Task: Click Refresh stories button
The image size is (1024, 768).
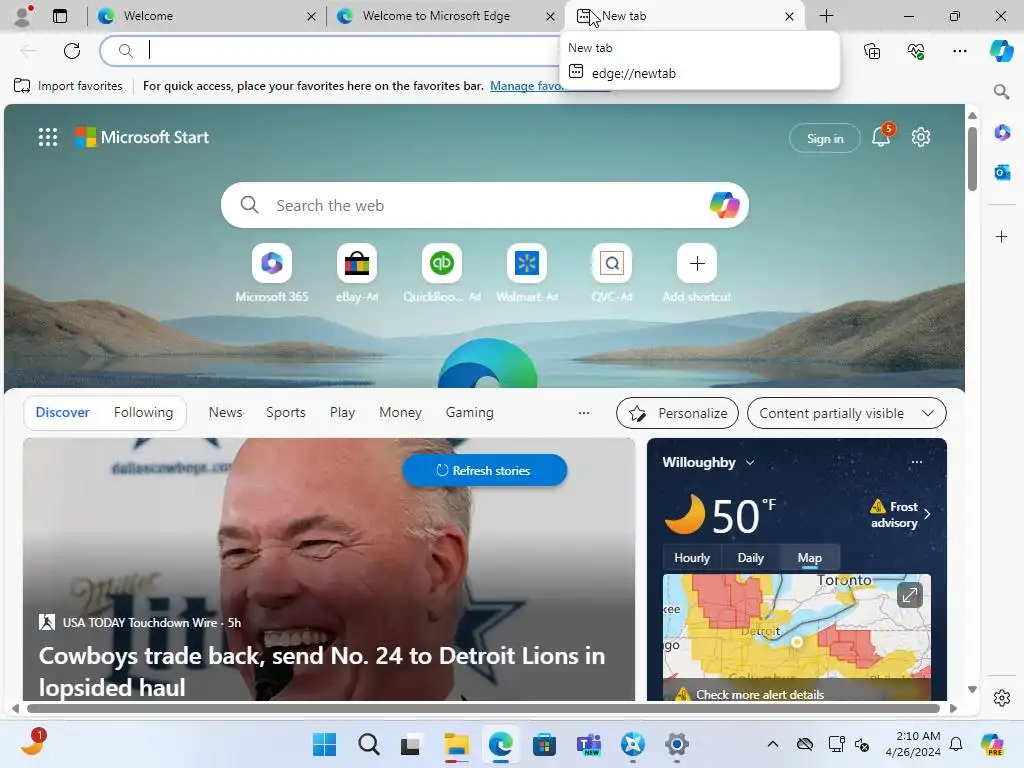Action: tap(485, 470)
